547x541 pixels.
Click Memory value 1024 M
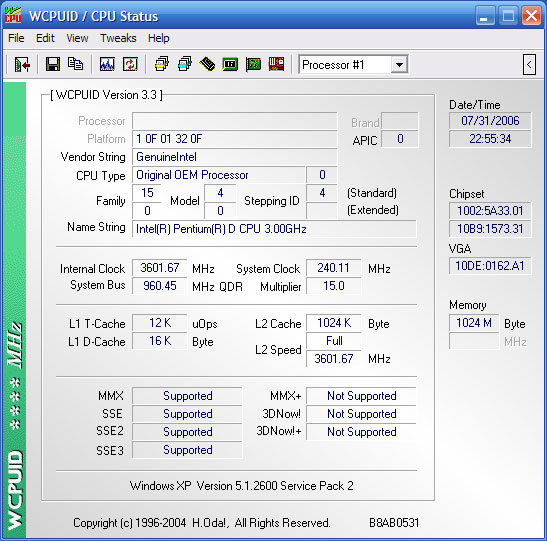click(474, 323)
